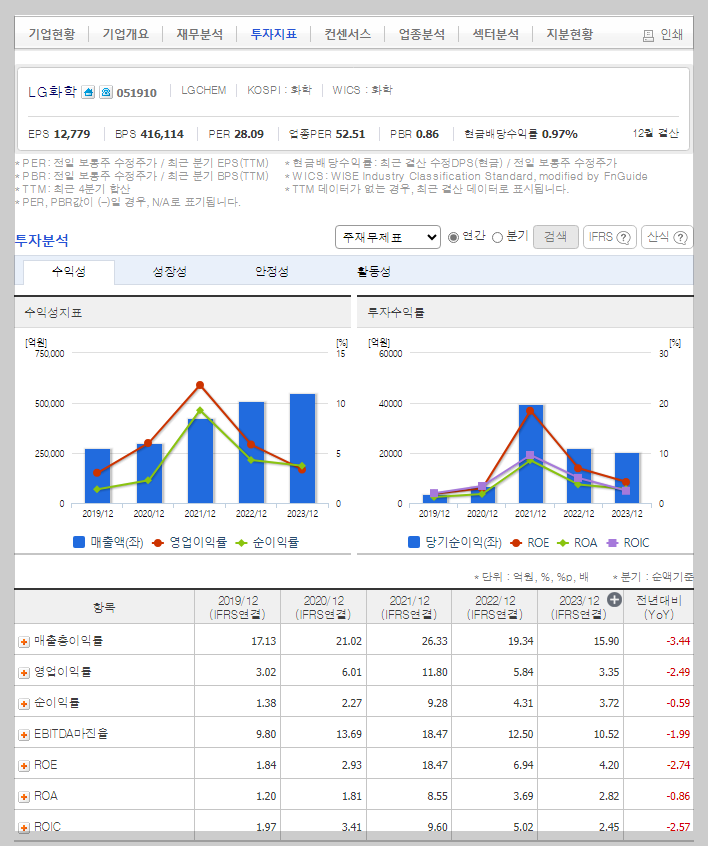Toggle ROA legend green marker
The width and height of the screenshot is (708, 846).
[563, 543]
